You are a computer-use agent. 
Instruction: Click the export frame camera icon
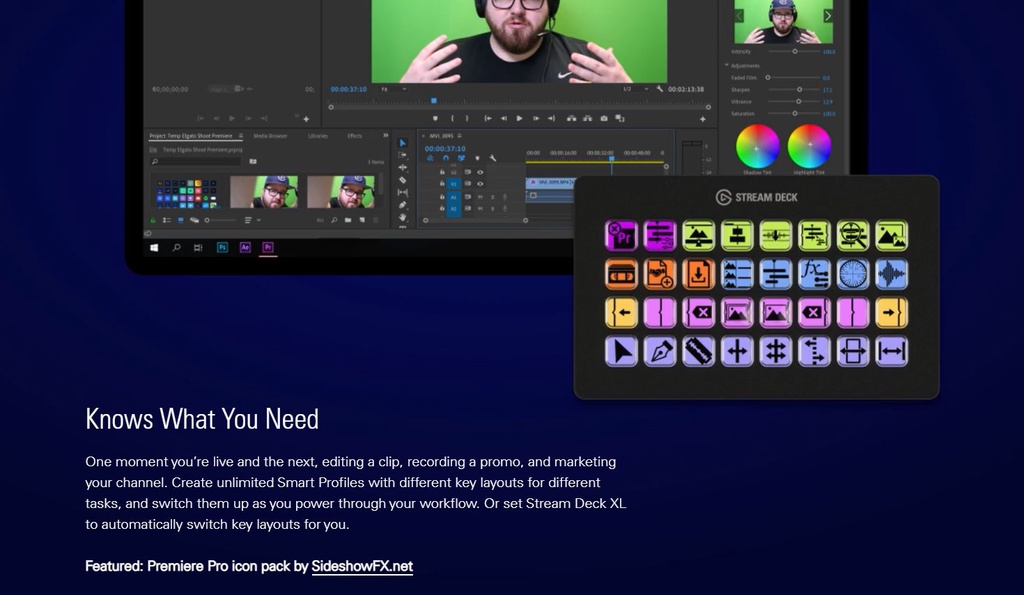[604, 118]
